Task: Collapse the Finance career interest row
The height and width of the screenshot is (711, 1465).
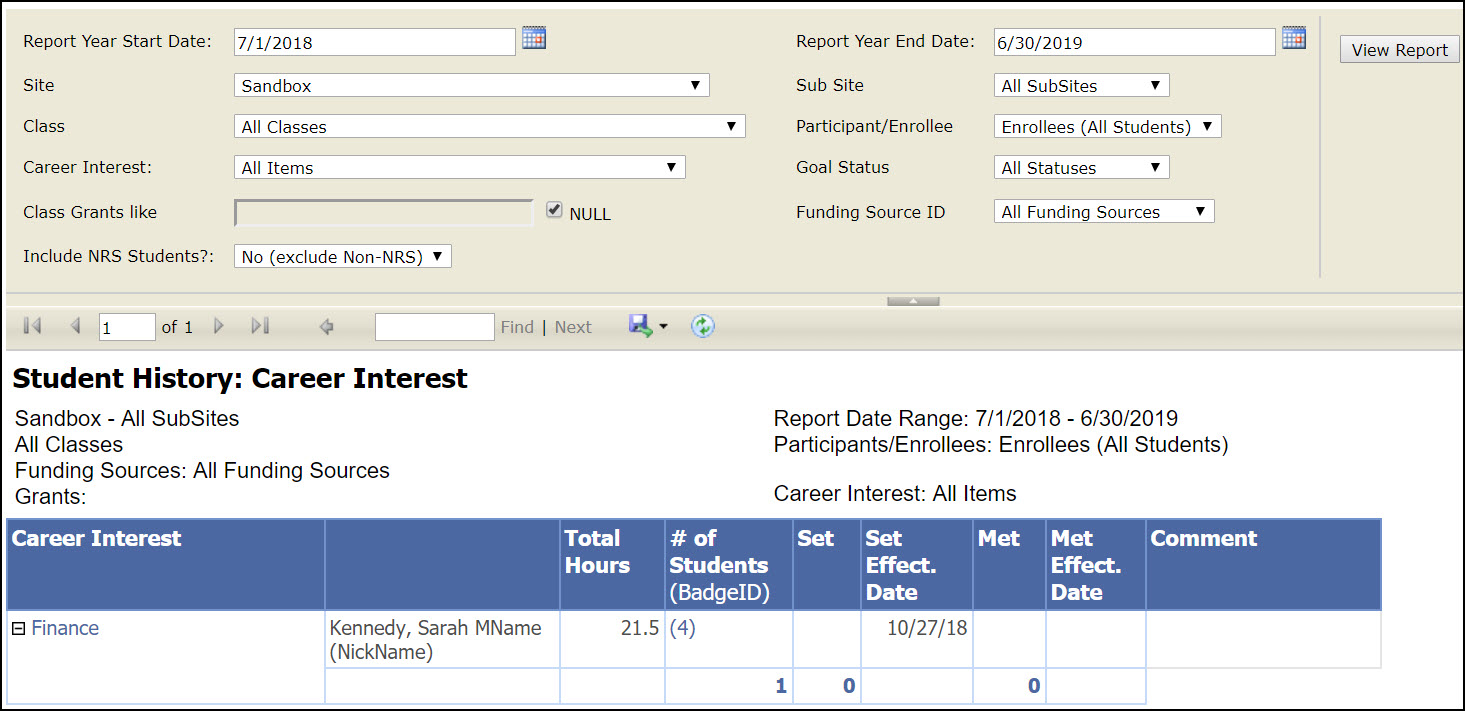Action: (18, 629)
